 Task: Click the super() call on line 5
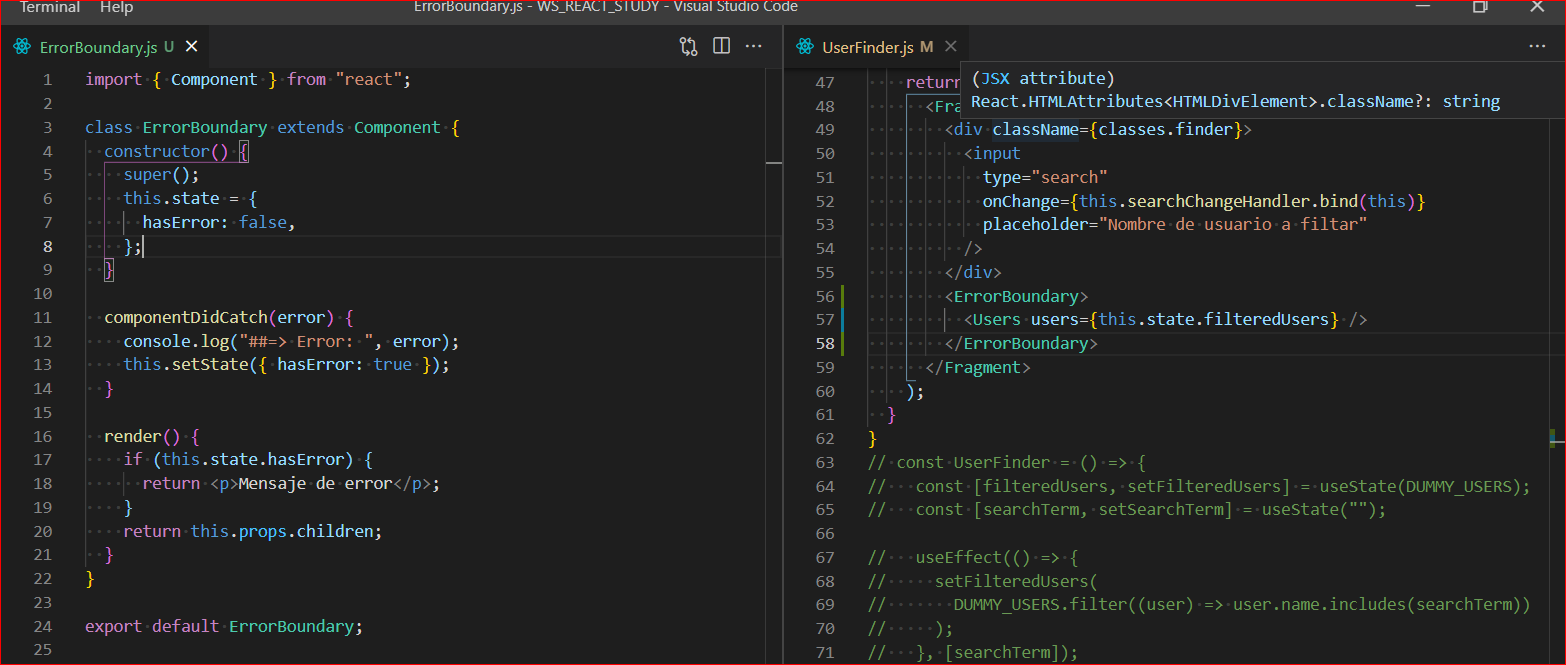[x=162, y=175]
